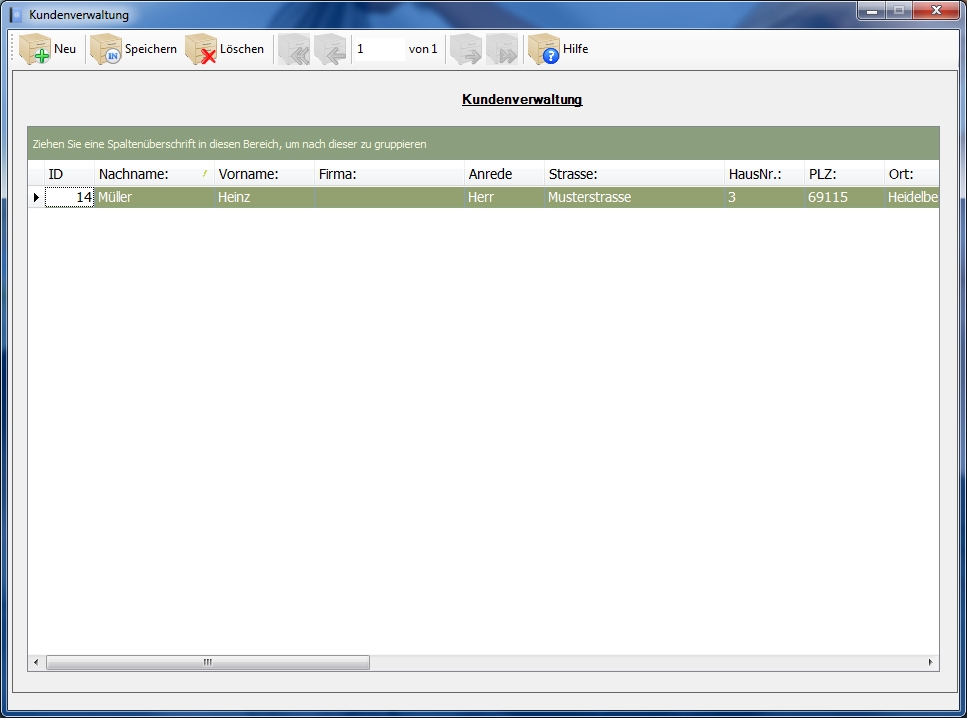Click the record number input field
The width and height of the screenshot is (967, 718).
pyautogui.click(x=379, y=49)
